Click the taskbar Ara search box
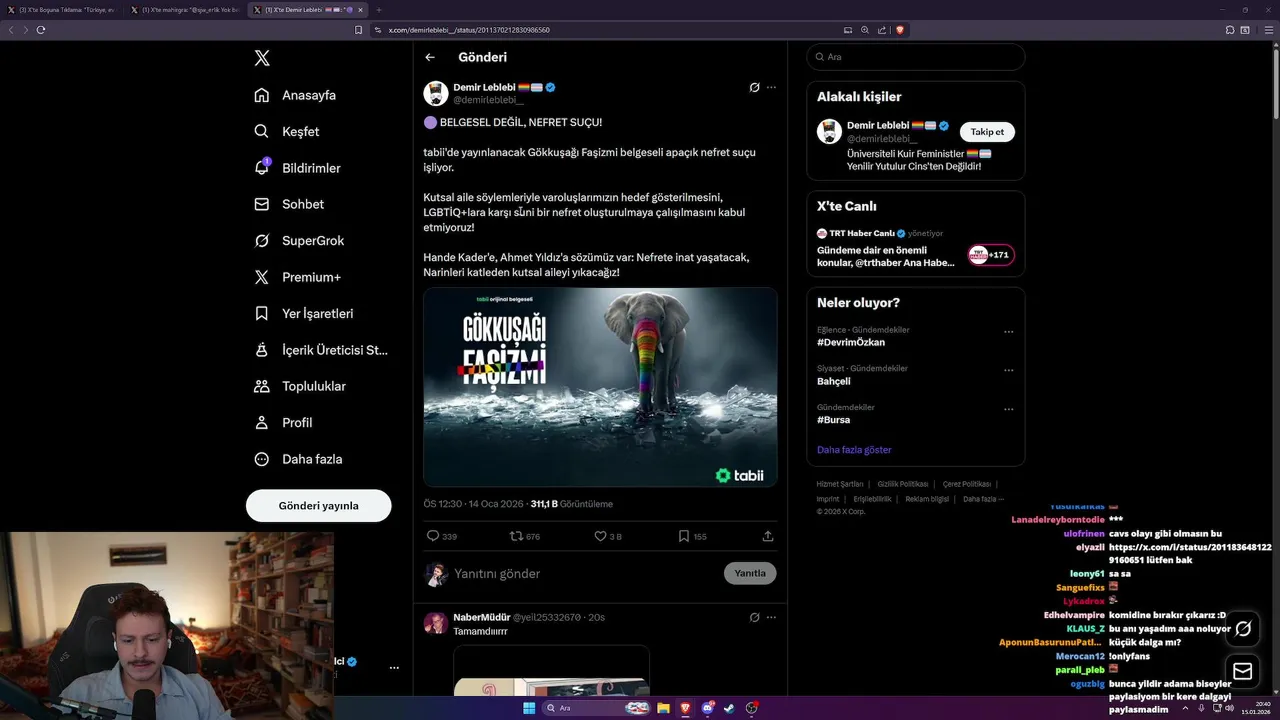Image resolution: width=1280 pixels, height=720 pixels. tap(597, 708)
